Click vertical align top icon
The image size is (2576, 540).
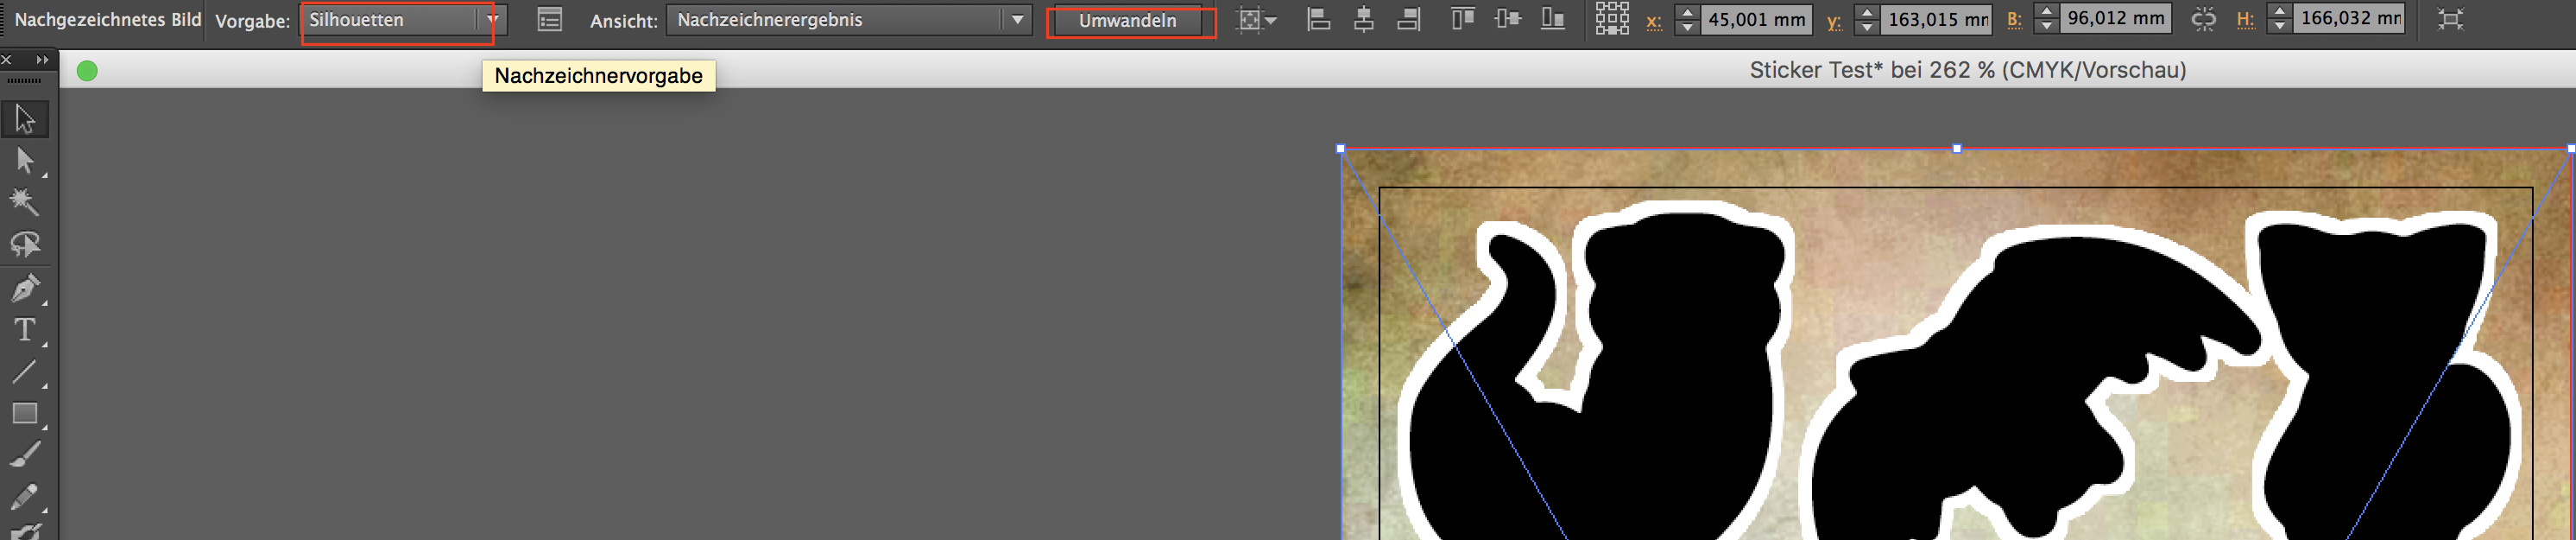pyautogui.click(x=1463, y=18)
